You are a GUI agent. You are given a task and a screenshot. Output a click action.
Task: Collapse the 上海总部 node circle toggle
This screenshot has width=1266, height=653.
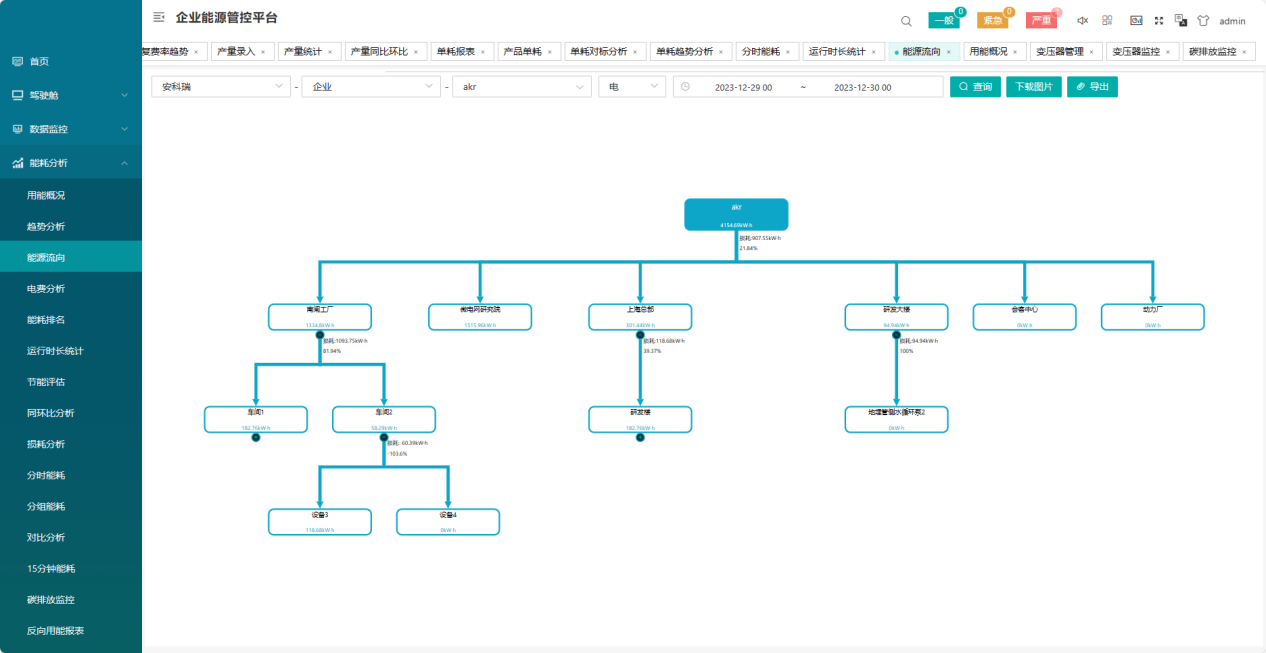click(x=640, y=335)
